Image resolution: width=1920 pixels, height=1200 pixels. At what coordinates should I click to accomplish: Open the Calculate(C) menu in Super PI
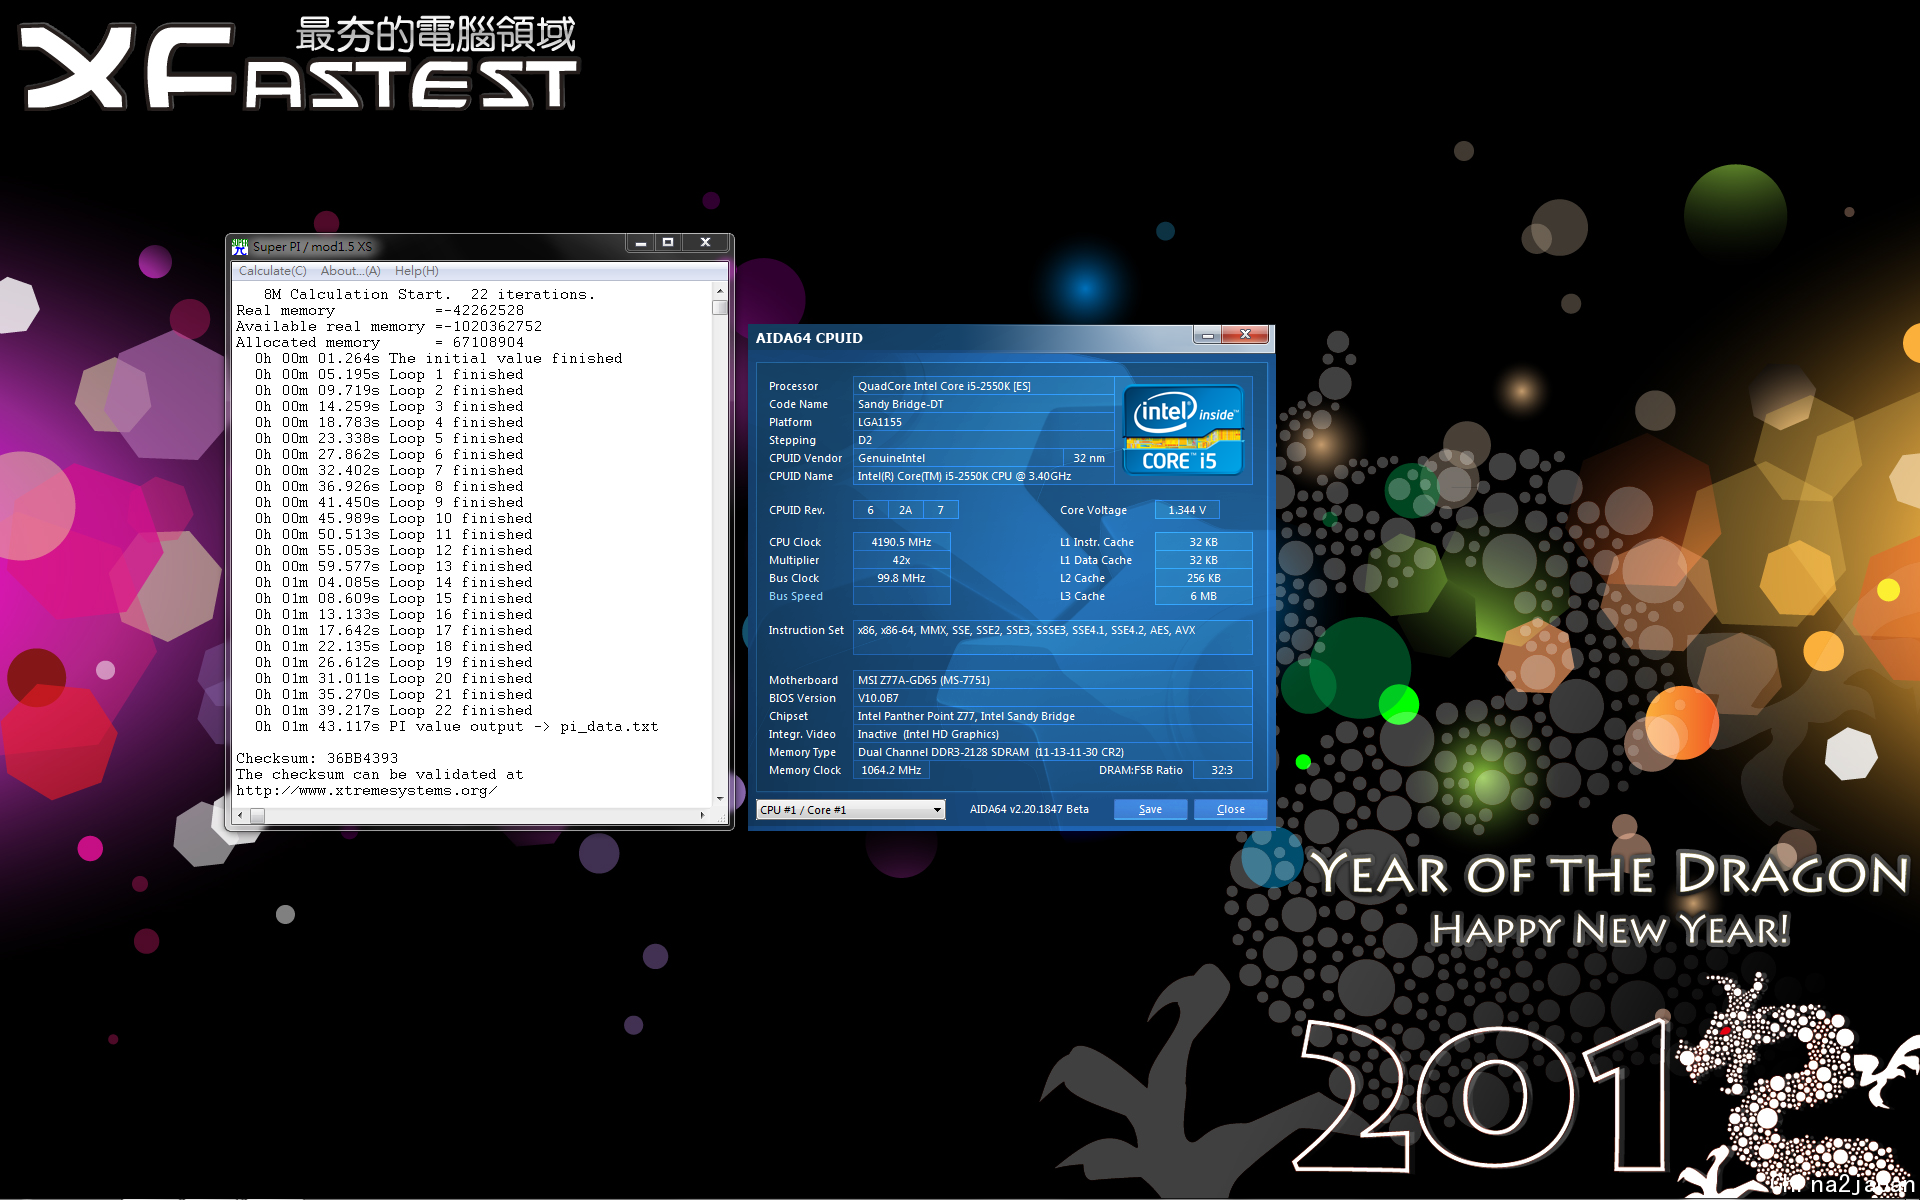click(x=272, y=271)
